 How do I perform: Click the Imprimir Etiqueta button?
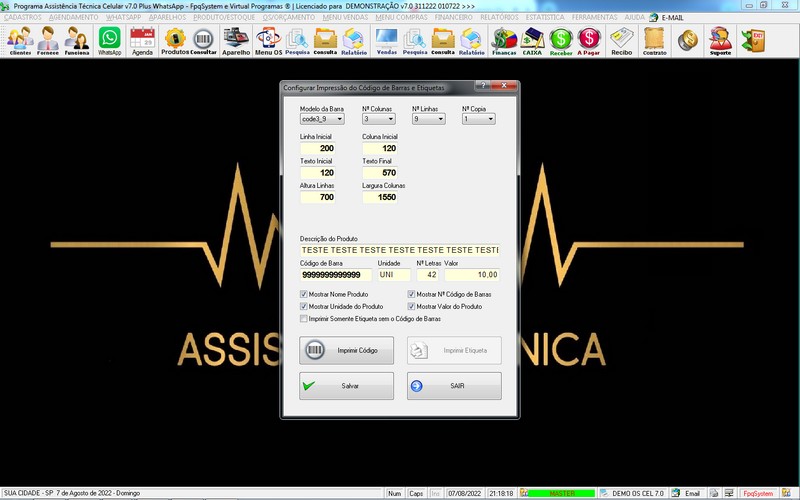[454, 351]
